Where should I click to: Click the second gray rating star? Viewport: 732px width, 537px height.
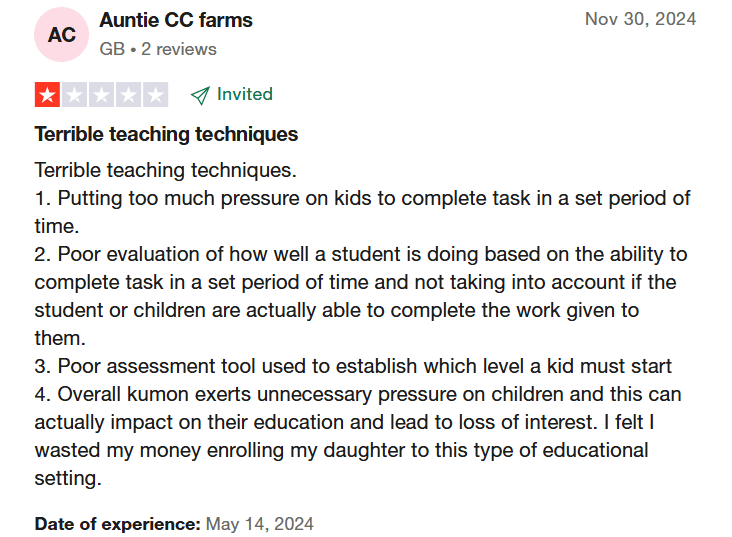[x=74, y=95]
